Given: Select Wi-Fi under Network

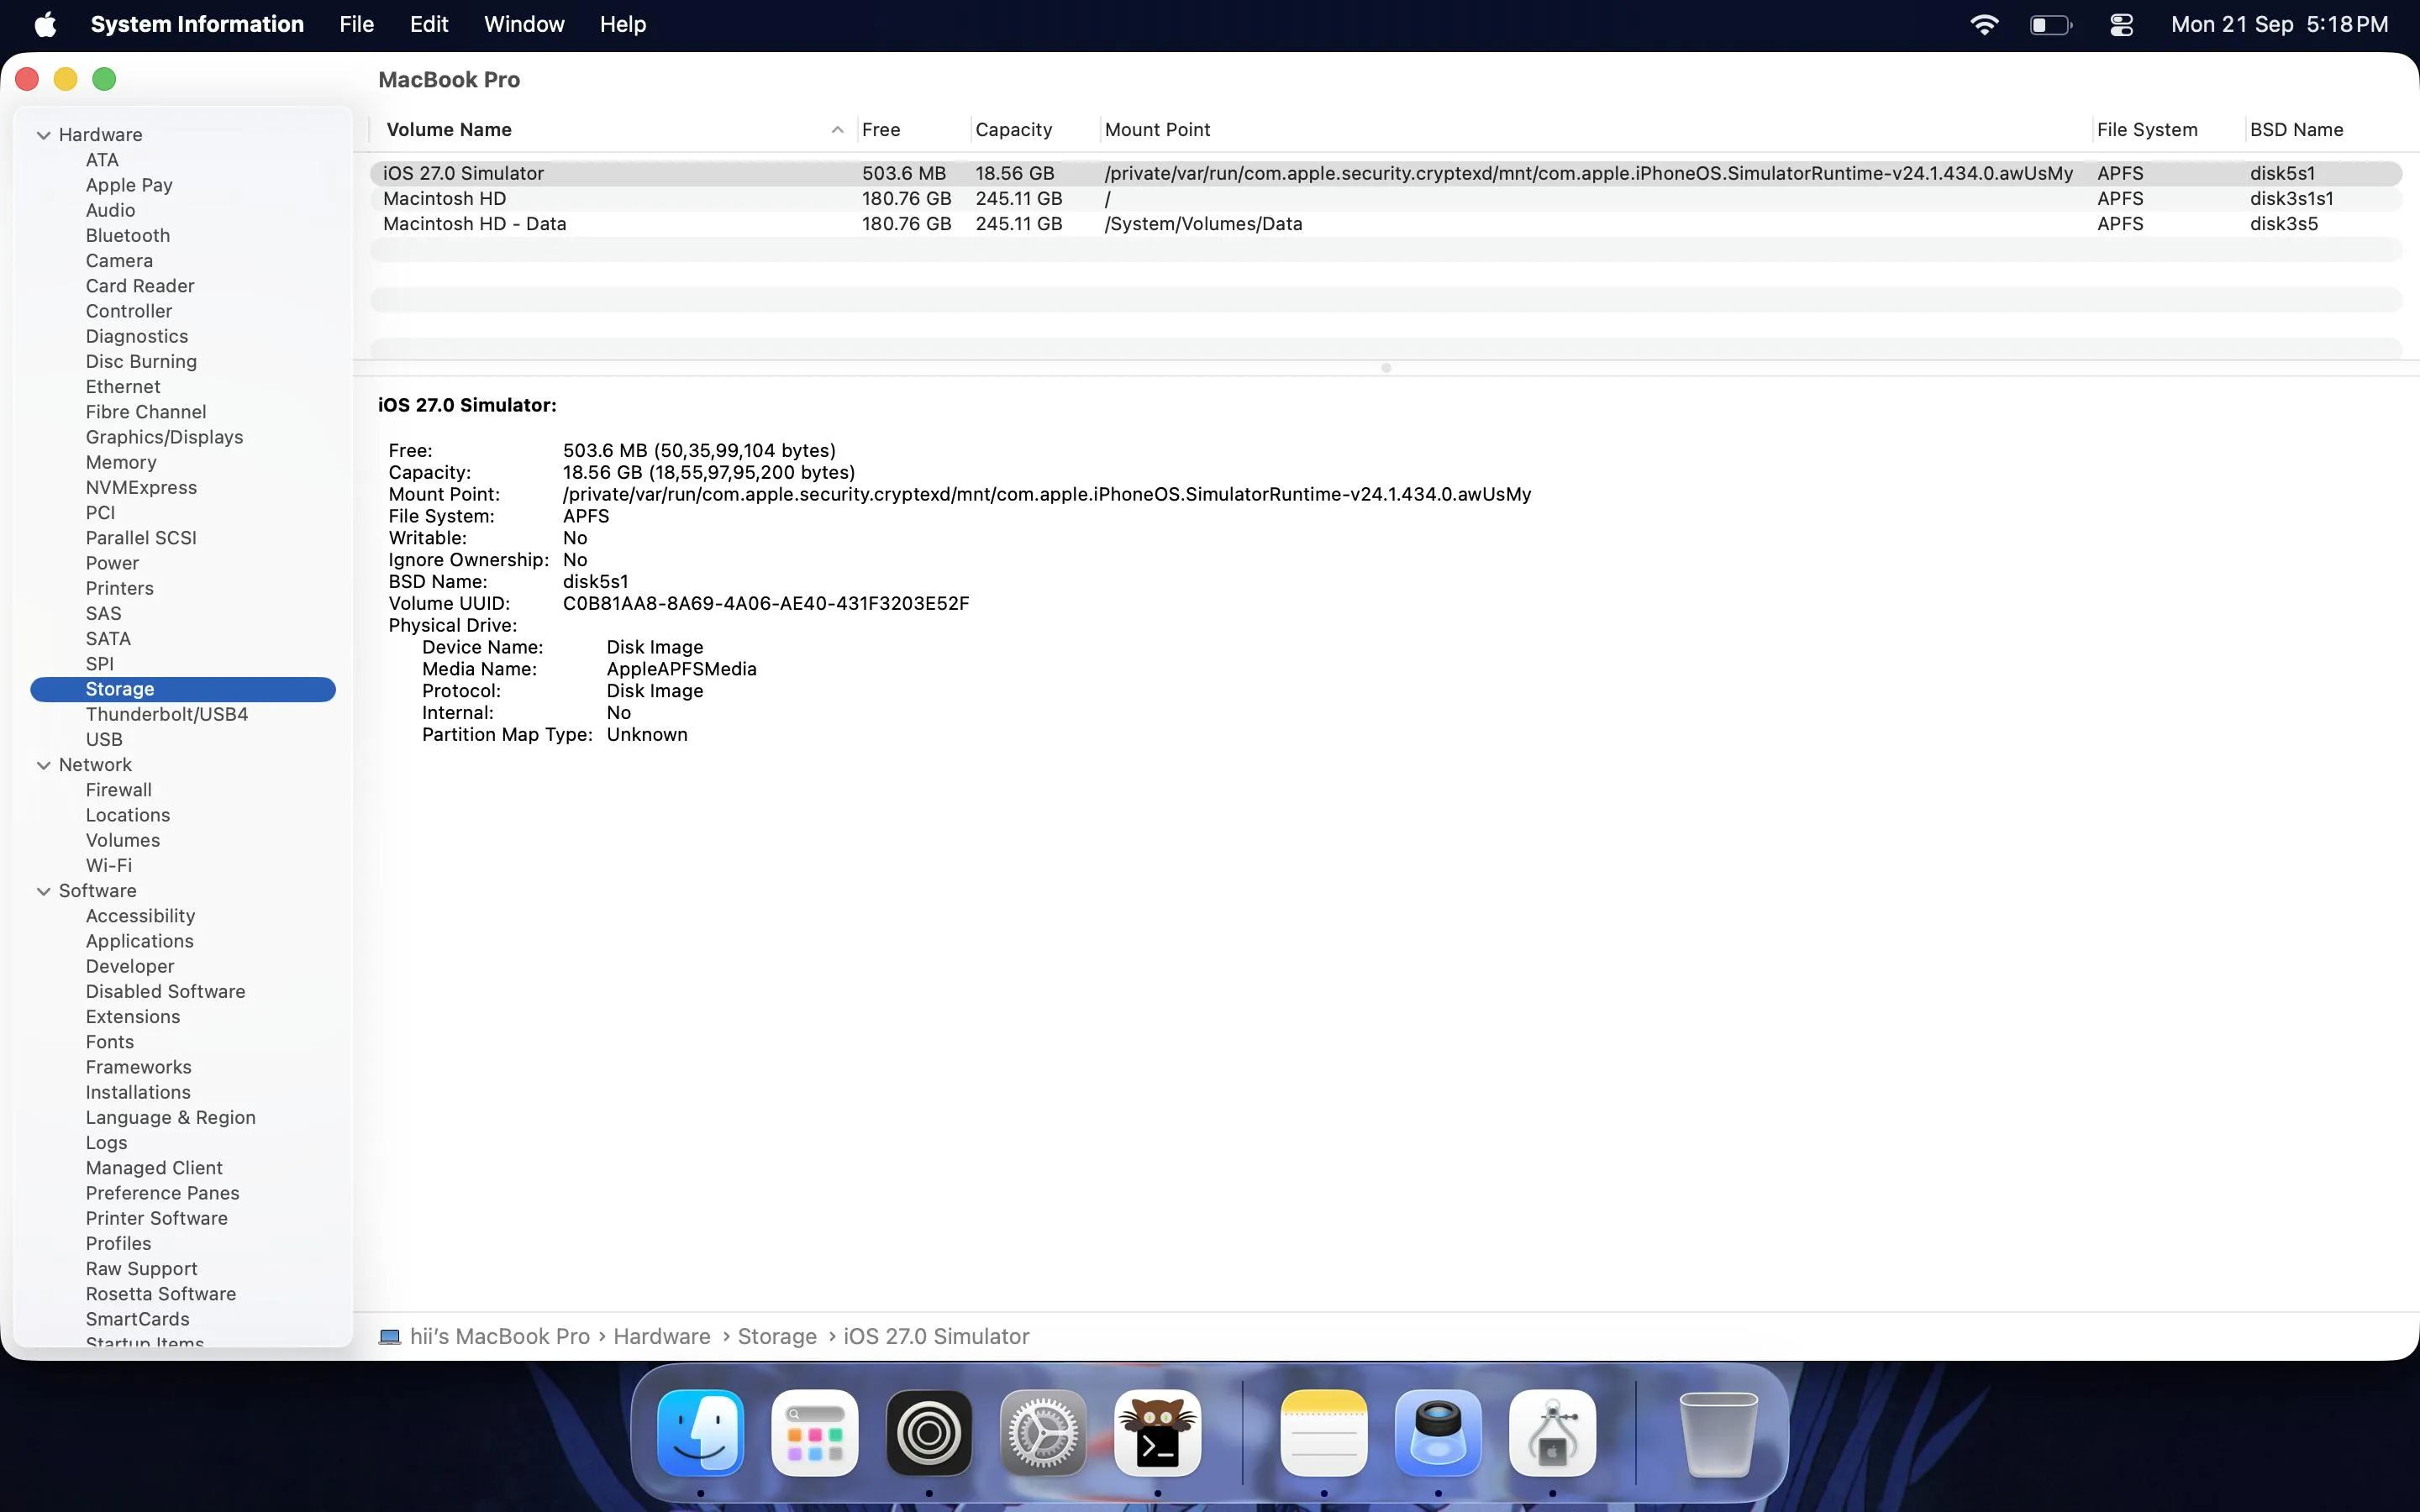Looking at the screenshot, I should pos(109,866).
